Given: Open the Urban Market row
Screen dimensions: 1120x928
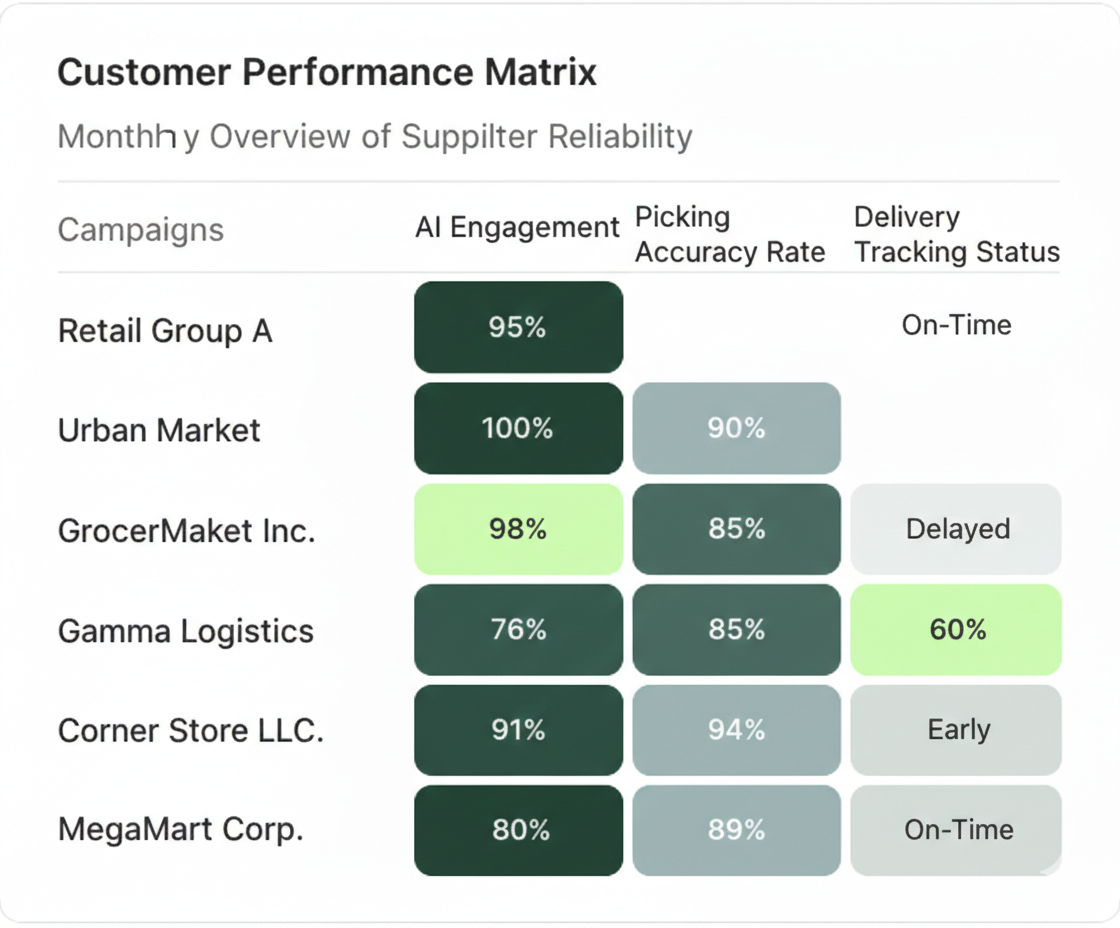Looking at the screenshot, I should pyautogui.click(x=159, y=431).
